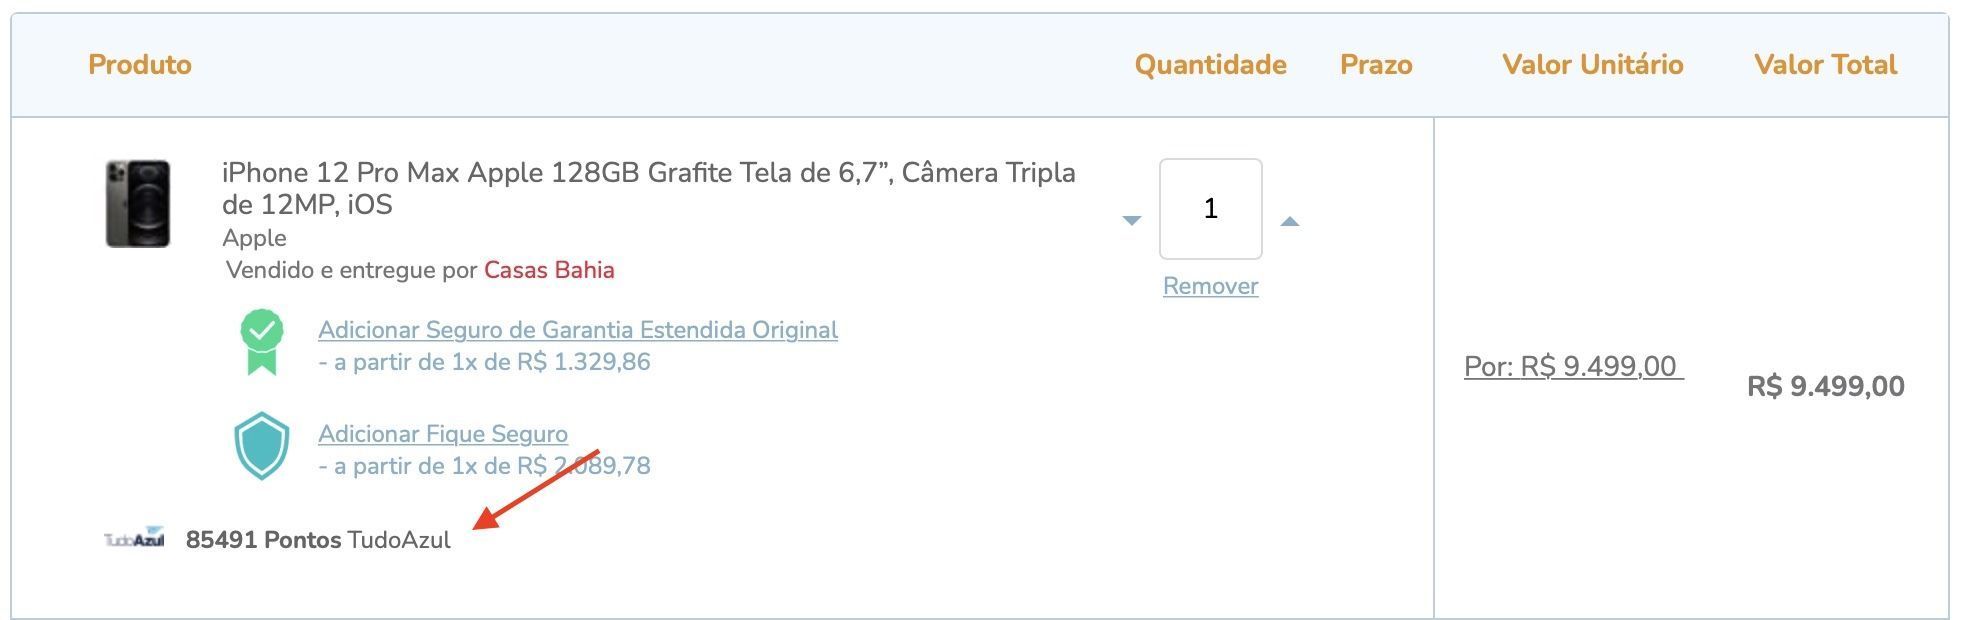Click the green warranty ribbon badge icon
This screenshot has width=1974, height=620.
(261, 341)
